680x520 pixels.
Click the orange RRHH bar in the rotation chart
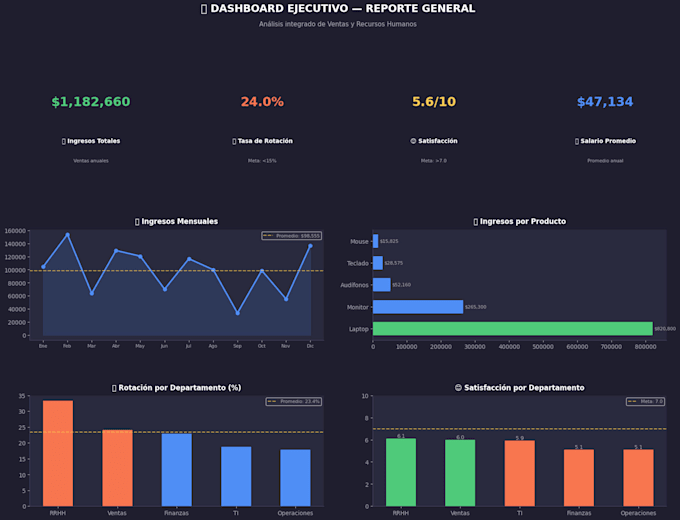pyautogui.click(x=58, y=453)
